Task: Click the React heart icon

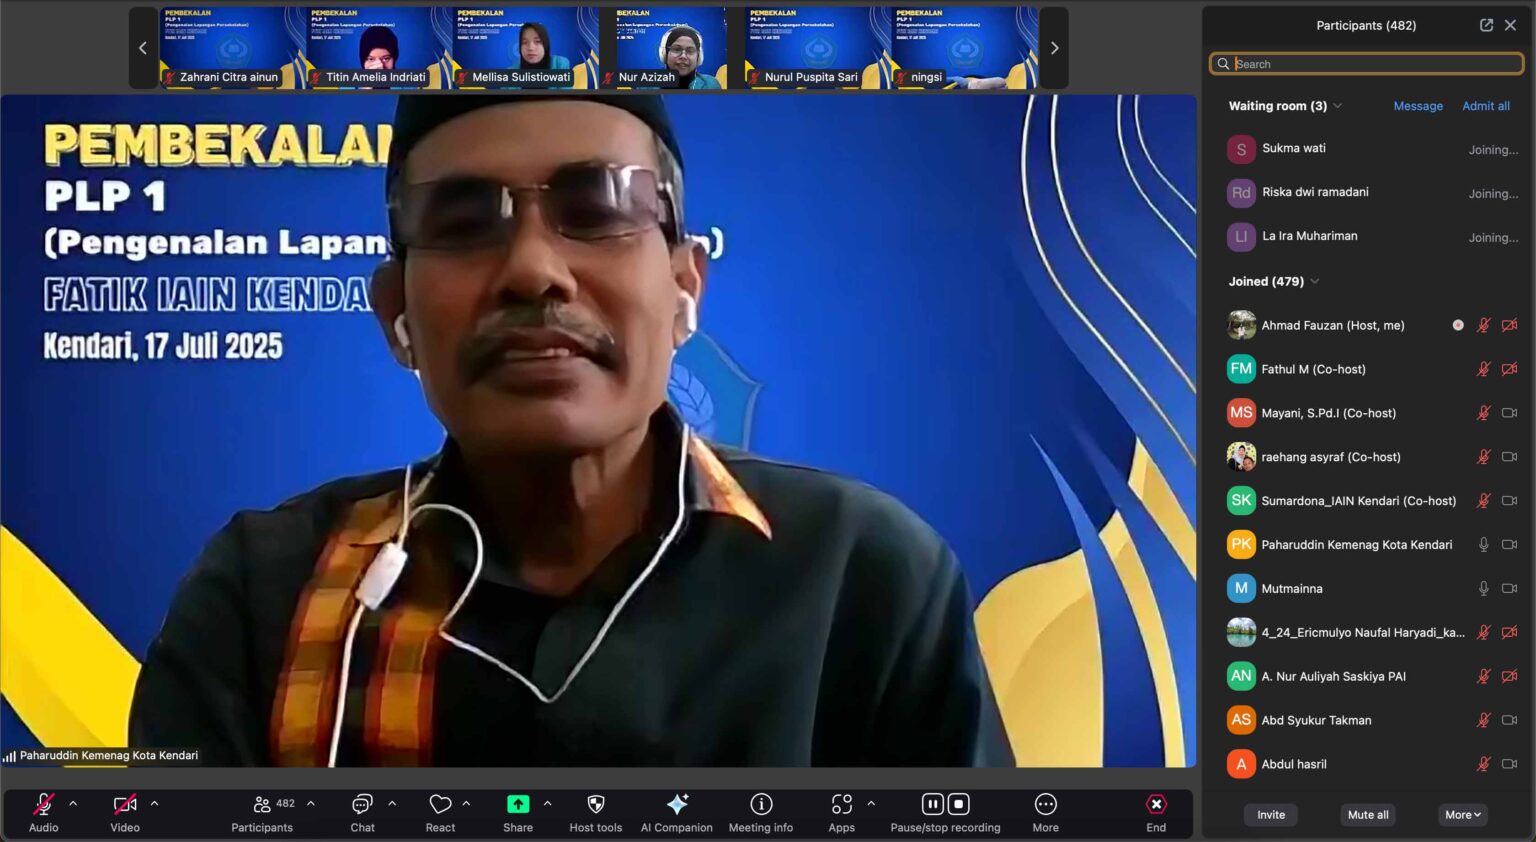Action: [x=440, y=804]
